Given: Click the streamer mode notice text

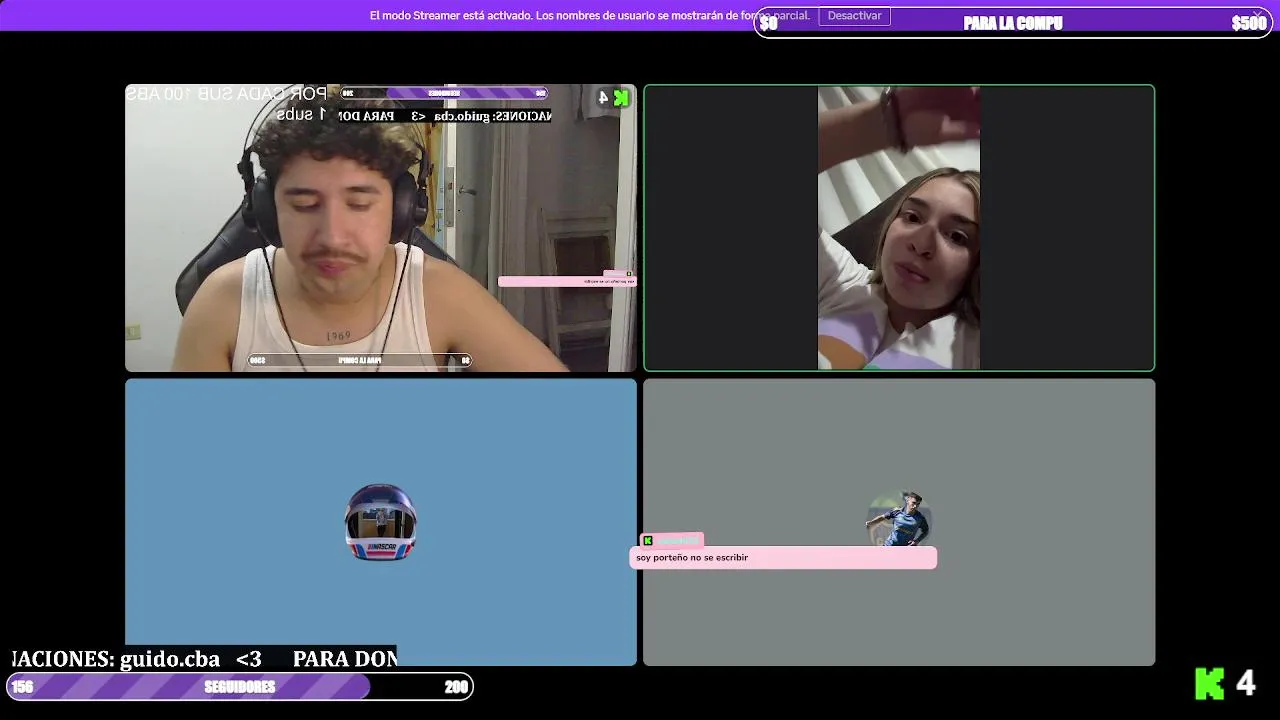Looking at the screenshot, I should [590, 16].
